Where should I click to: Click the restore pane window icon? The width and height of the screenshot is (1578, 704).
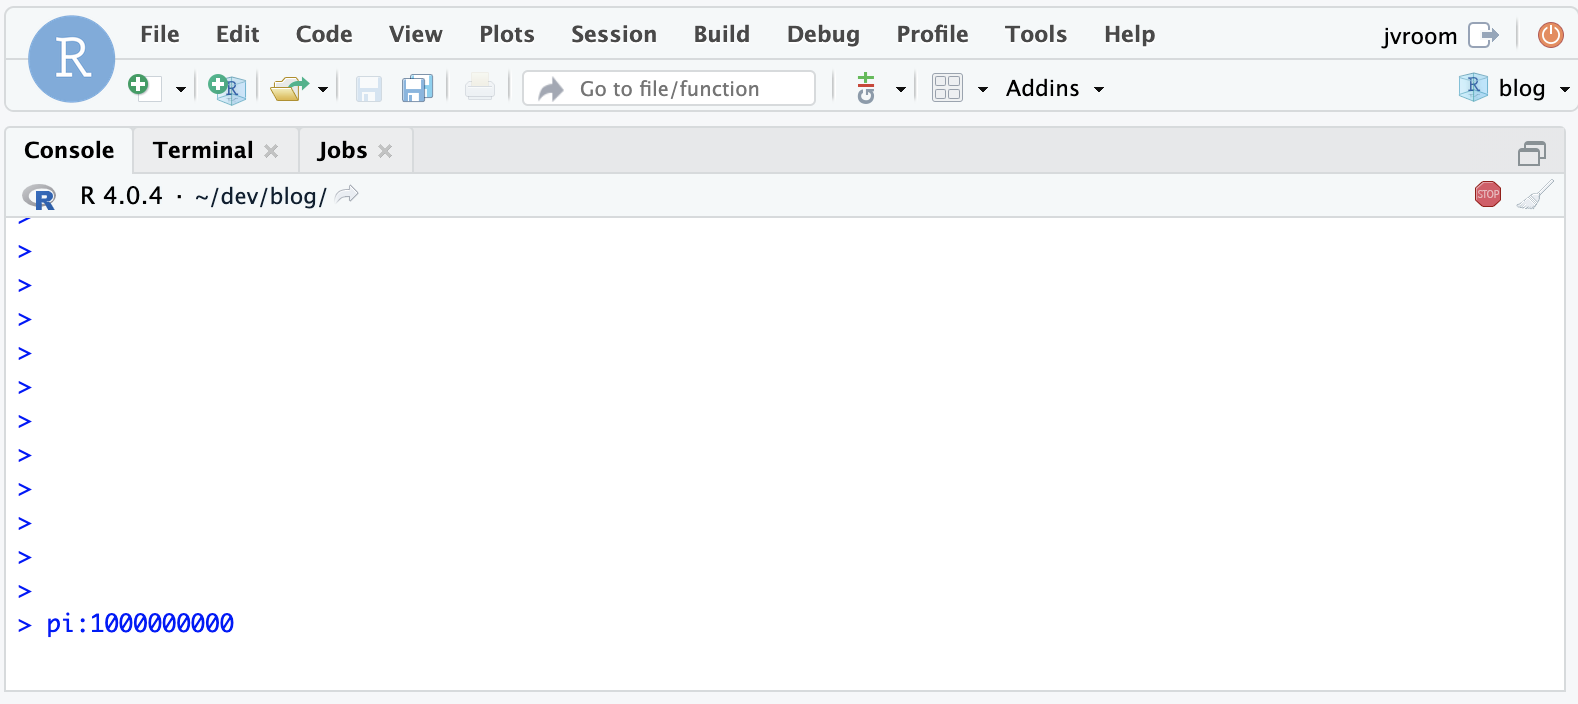pos(1531,153)
